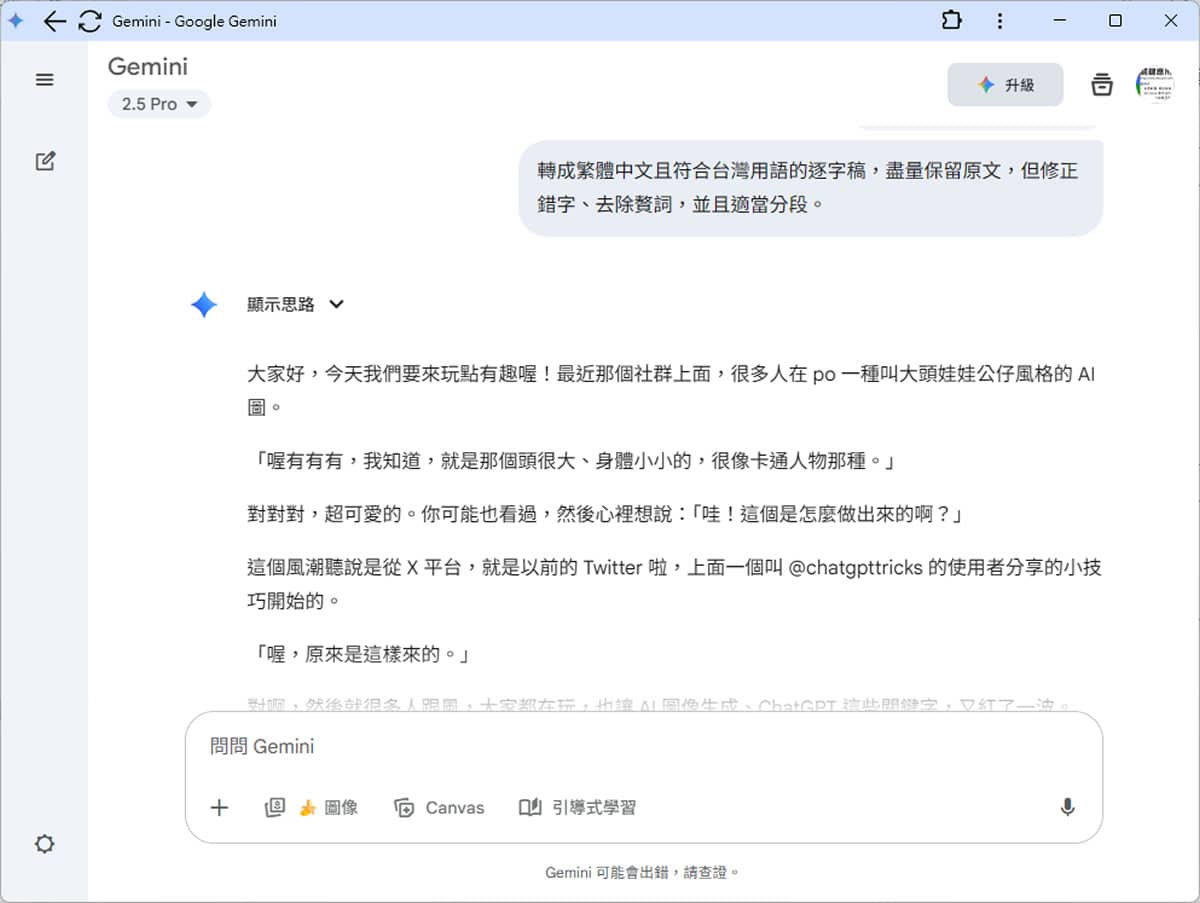Open the Canvas tool
The width and height of the screenshot is (1200, 903).
tap(439, 807)
